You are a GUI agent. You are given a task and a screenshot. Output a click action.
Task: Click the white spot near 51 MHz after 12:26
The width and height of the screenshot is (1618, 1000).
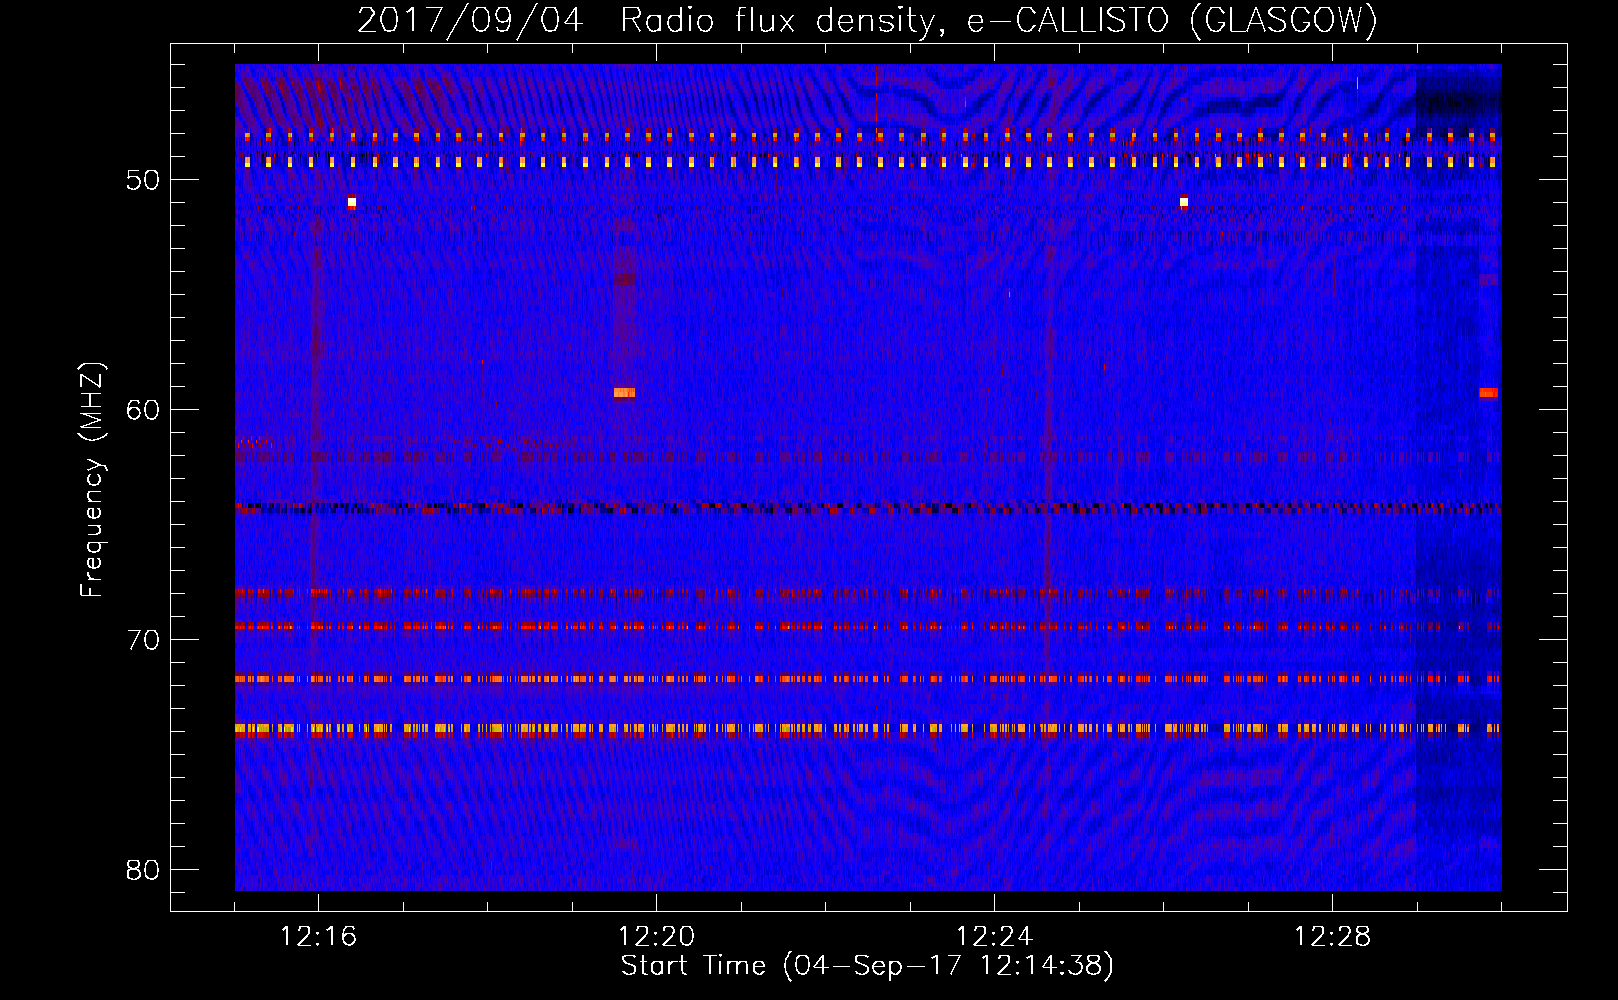coord(1184,202)
